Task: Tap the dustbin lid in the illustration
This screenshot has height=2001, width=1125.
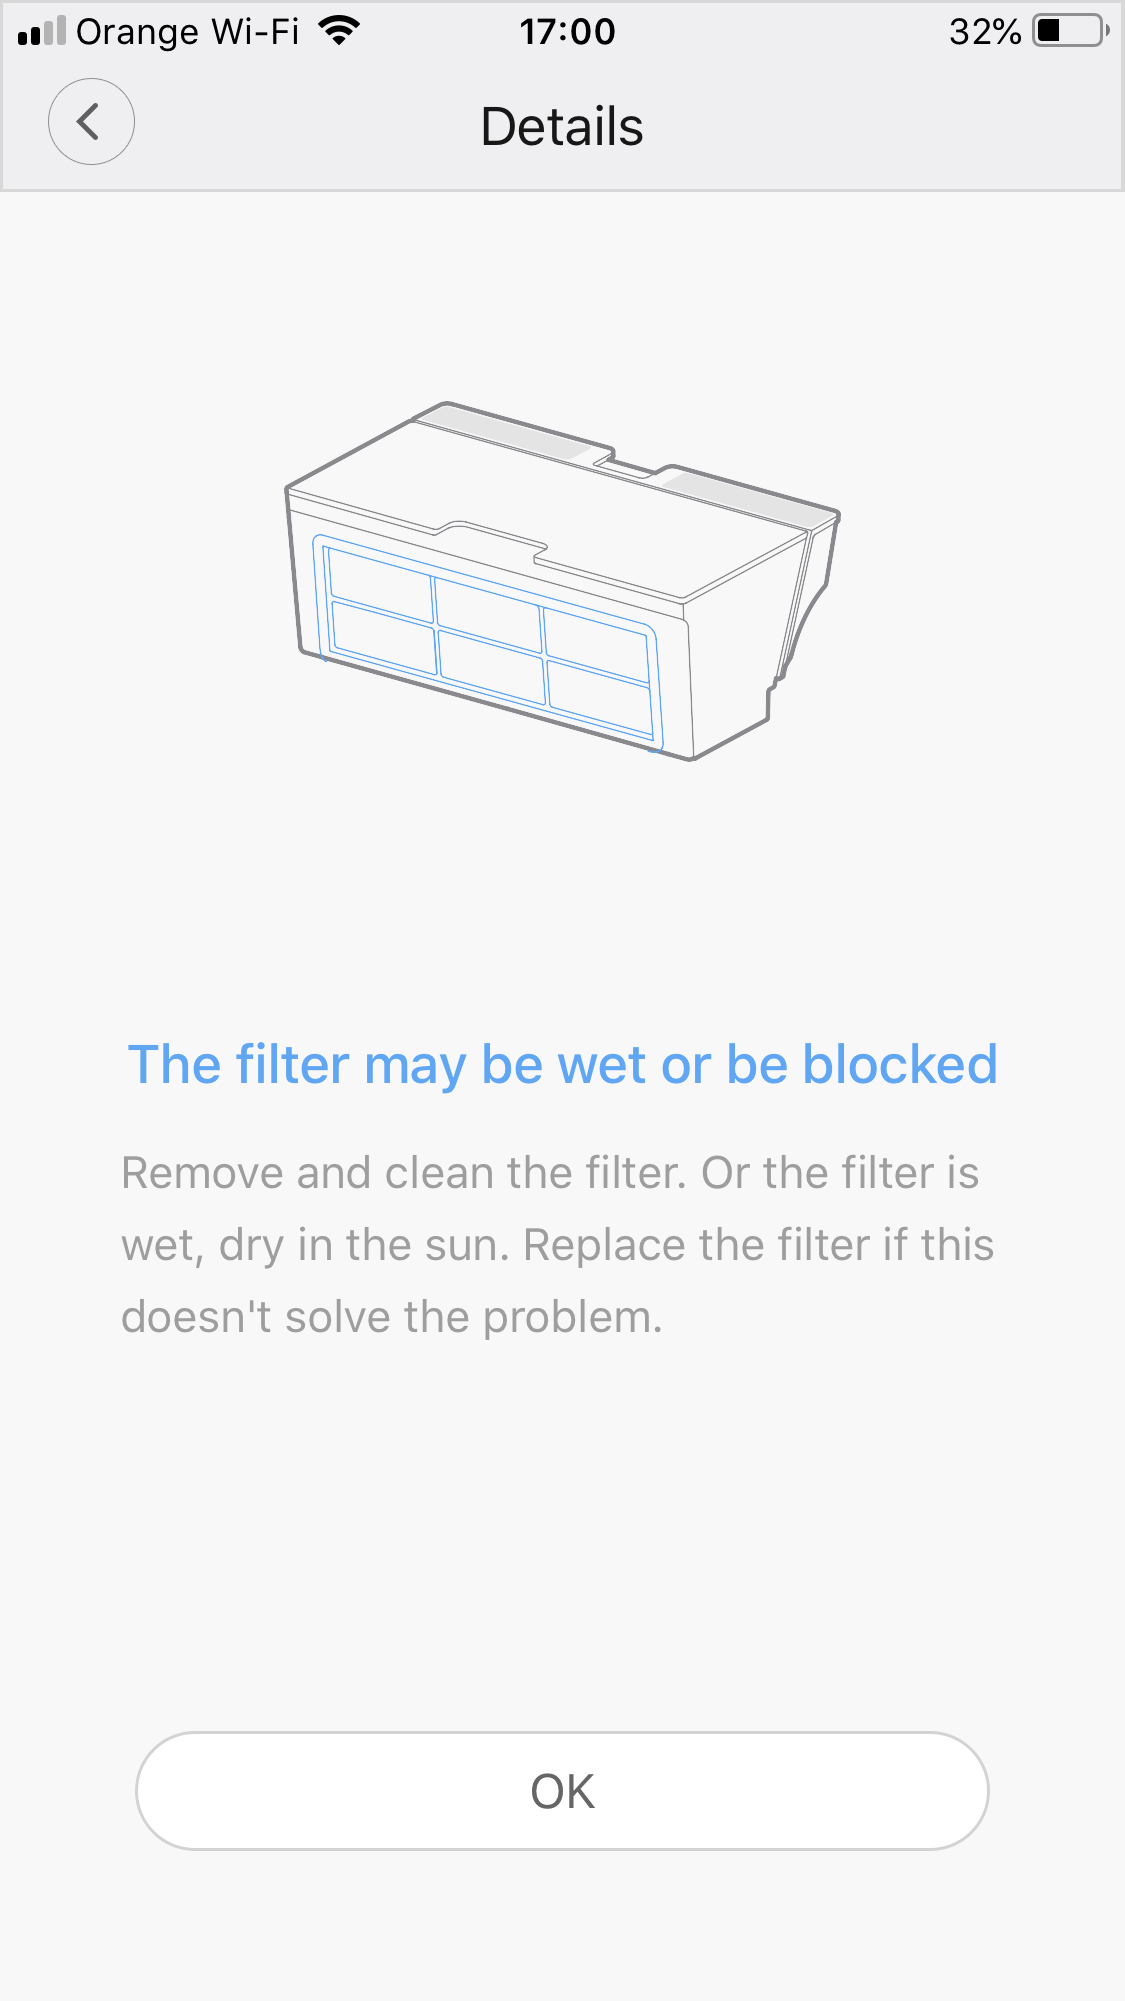Action: click(x=560, y=500)
